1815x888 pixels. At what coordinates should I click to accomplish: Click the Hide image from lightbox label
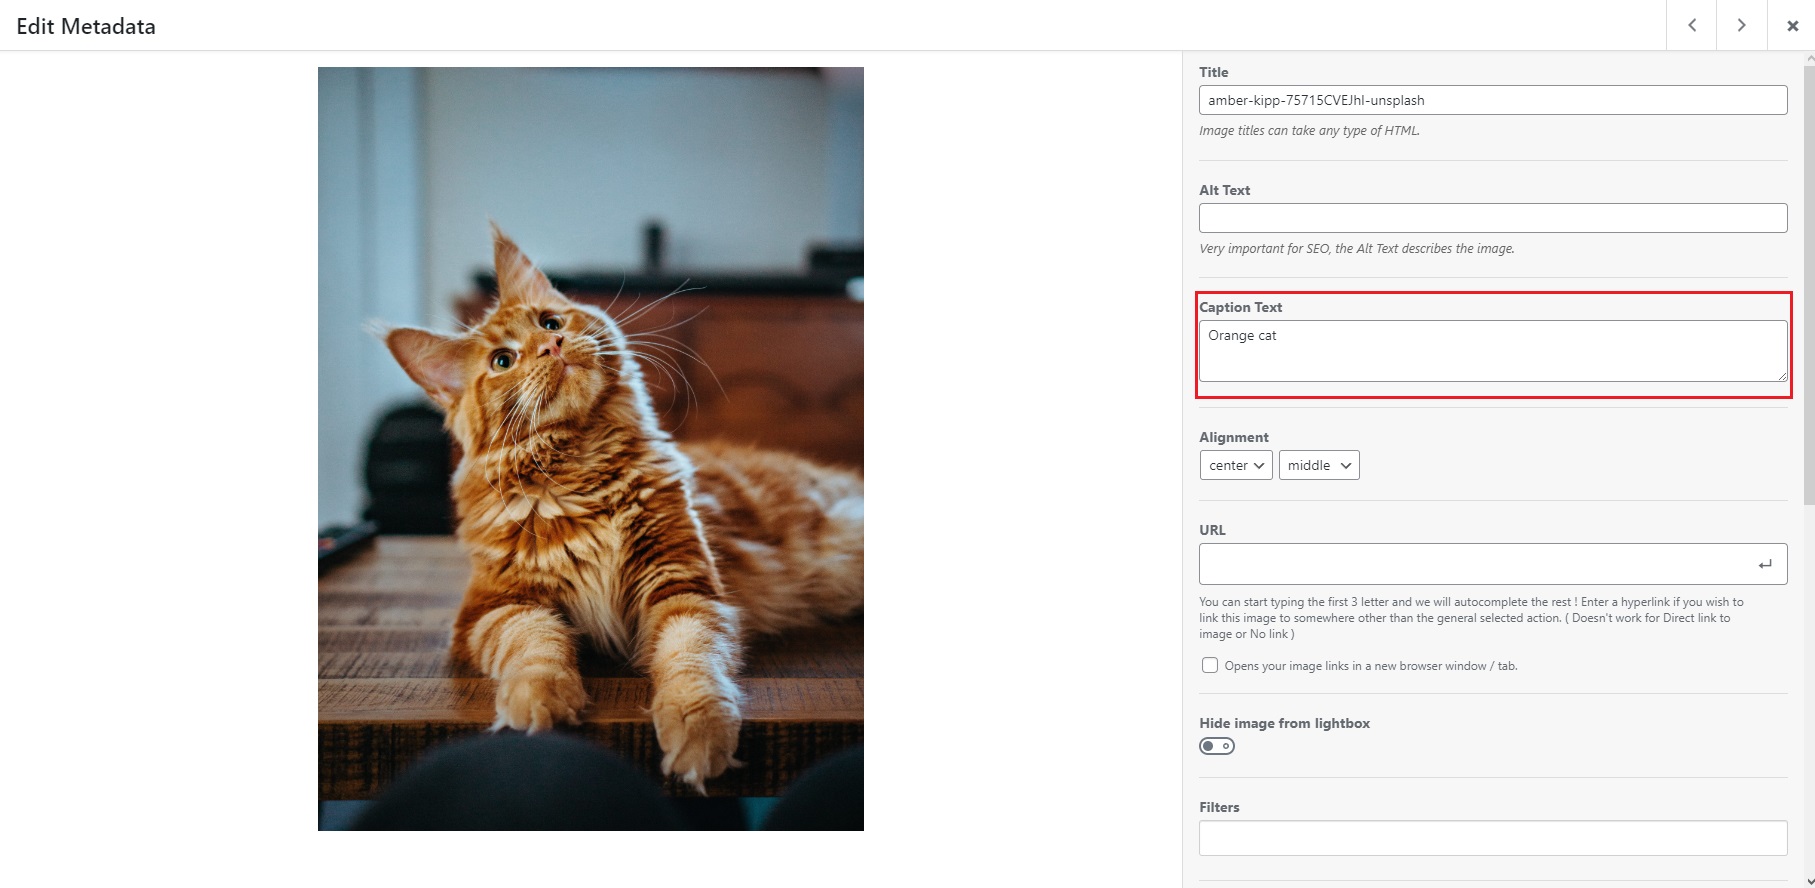[1284, 723]
